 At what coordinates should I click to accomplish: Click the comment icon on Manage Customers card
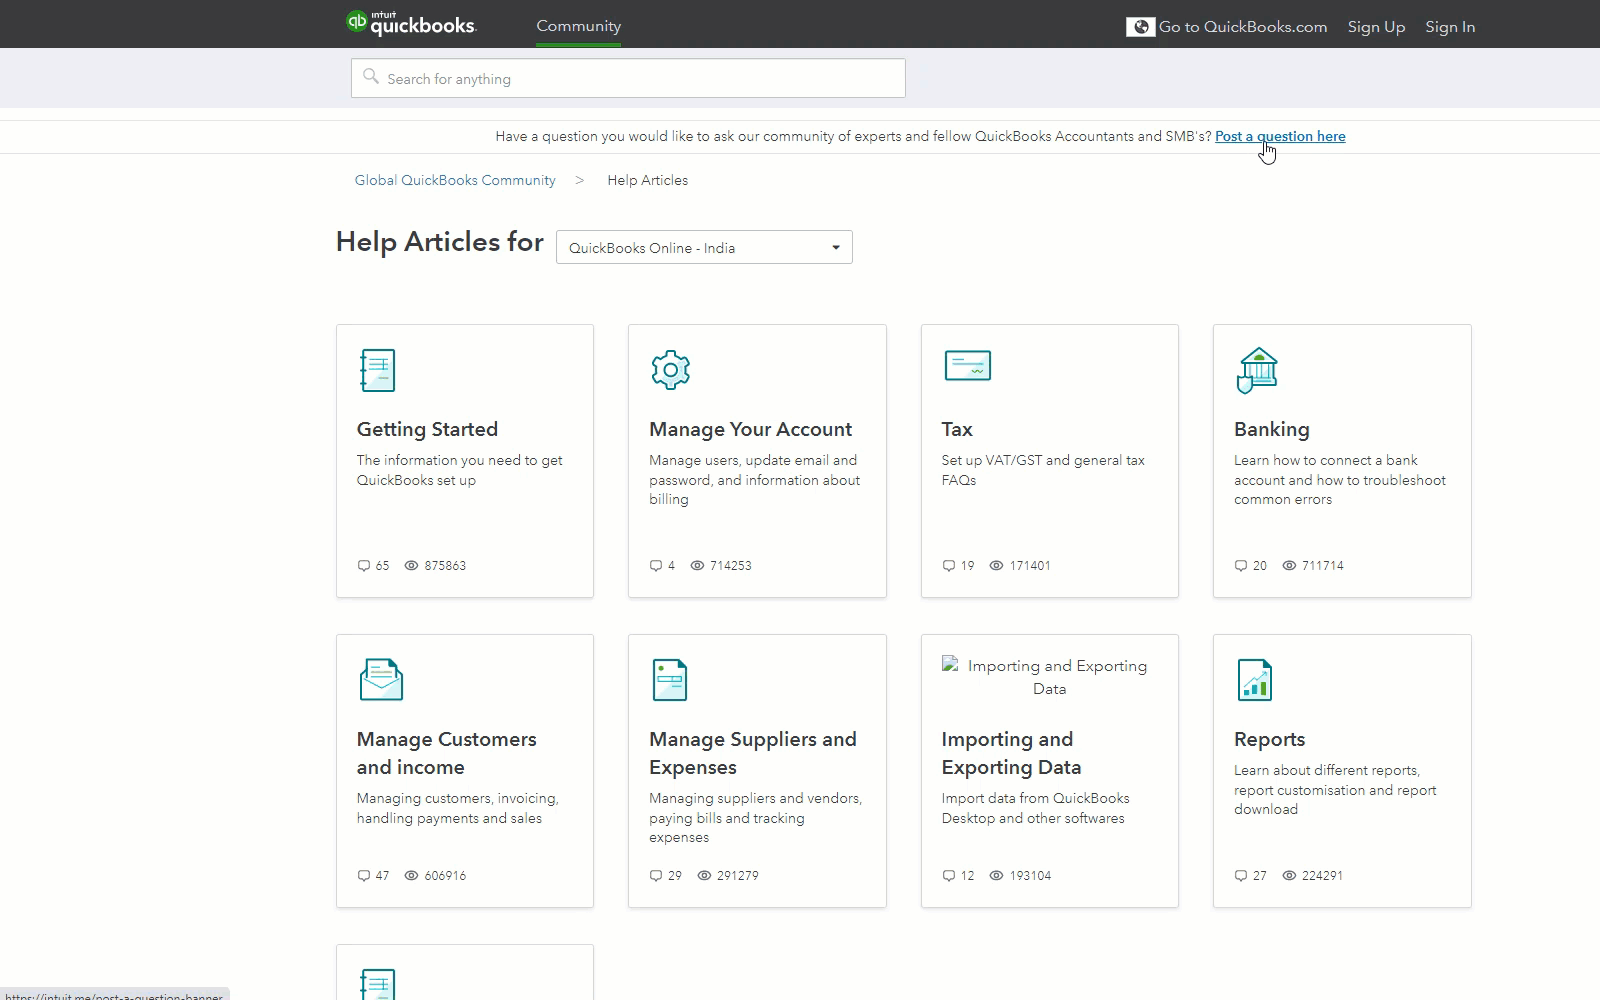click(x=364, y=876)
